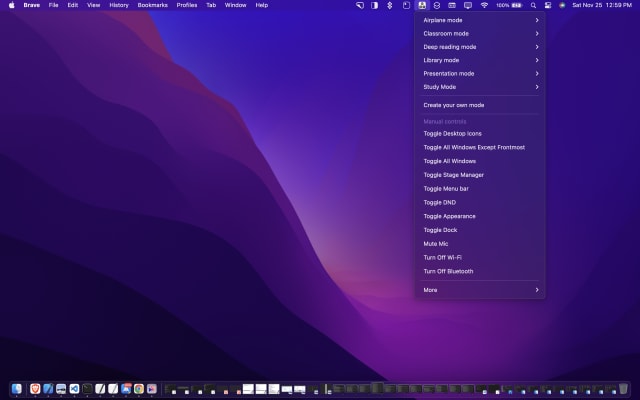The image size is (640, 400).
Task: Expand the Classroom mode submenu
Action: click(x=480, y=33)
